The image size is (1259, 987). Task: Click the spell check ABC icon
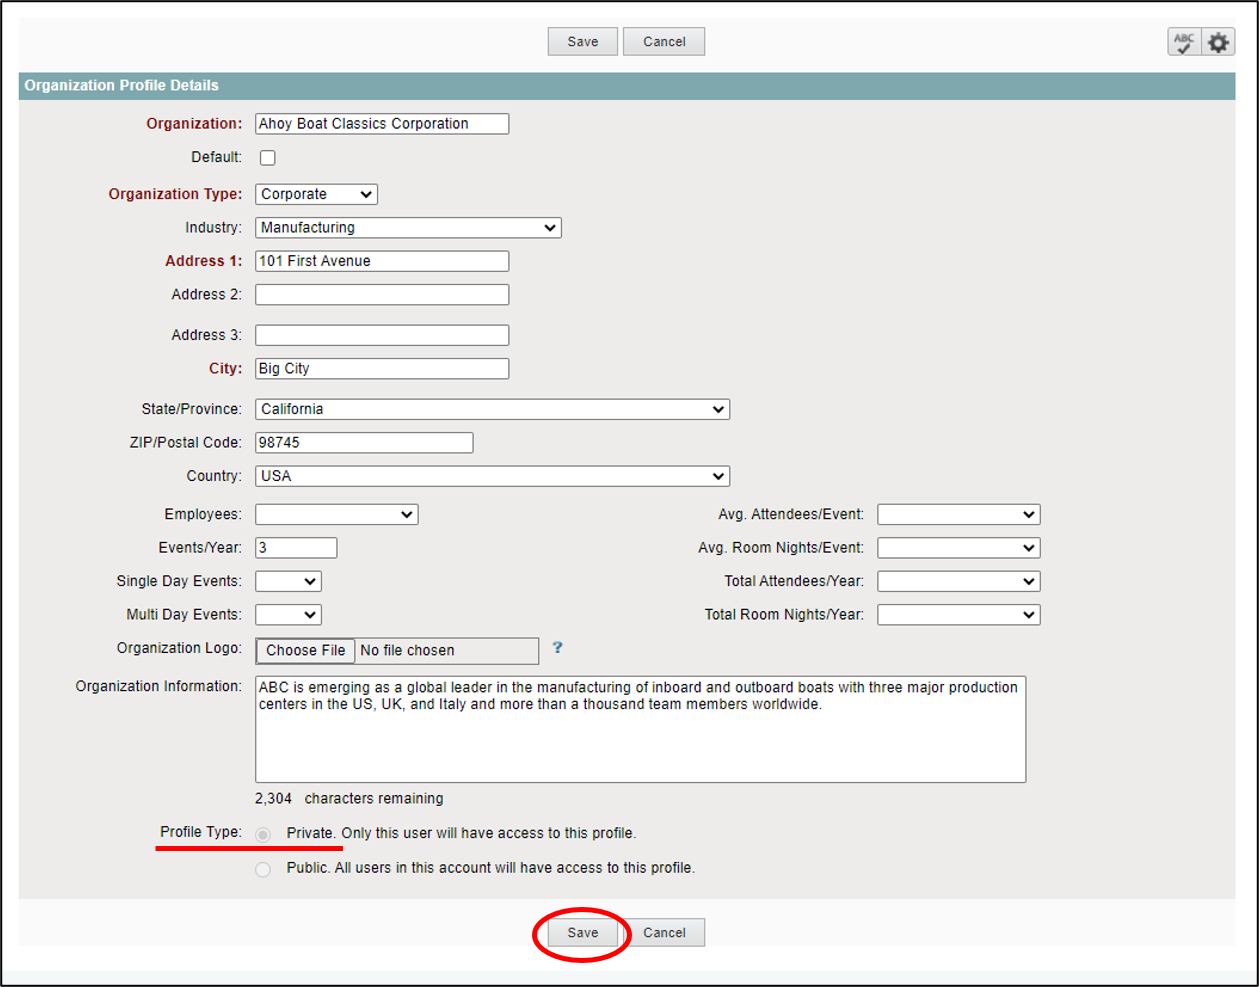click(1184, 42)
